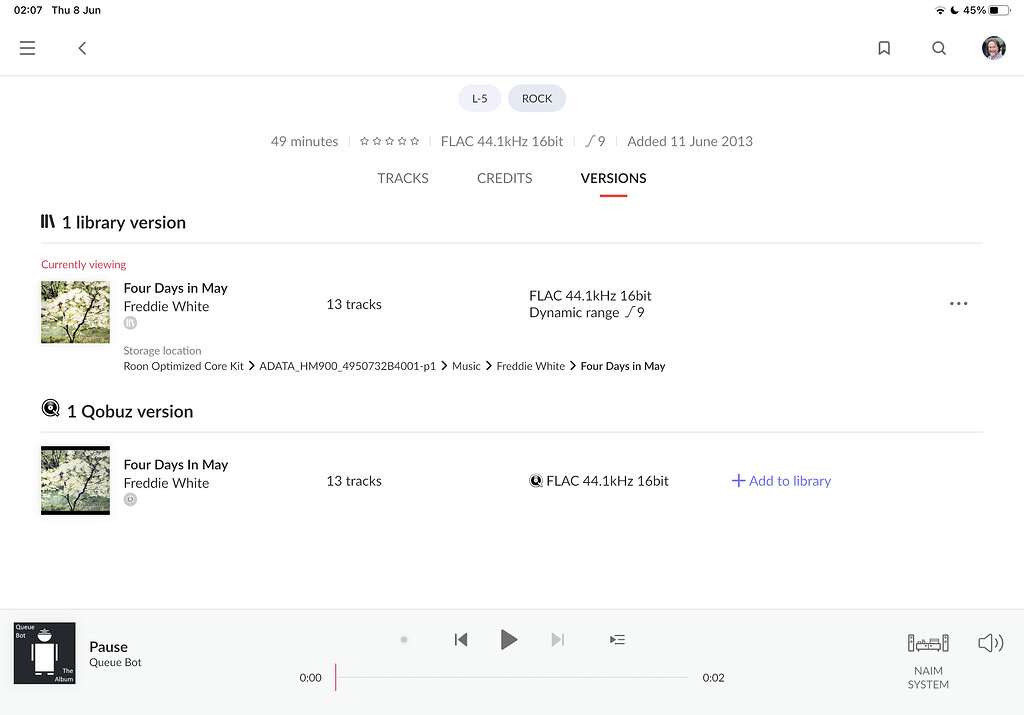Open the queue icon in playback bar

tap(617, 639)
